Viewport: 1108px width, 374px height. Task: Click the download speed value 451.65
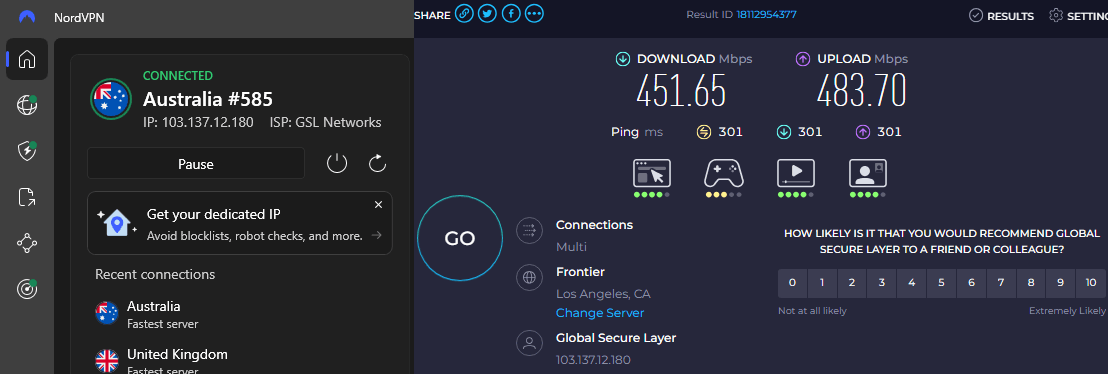pos(681,90)
